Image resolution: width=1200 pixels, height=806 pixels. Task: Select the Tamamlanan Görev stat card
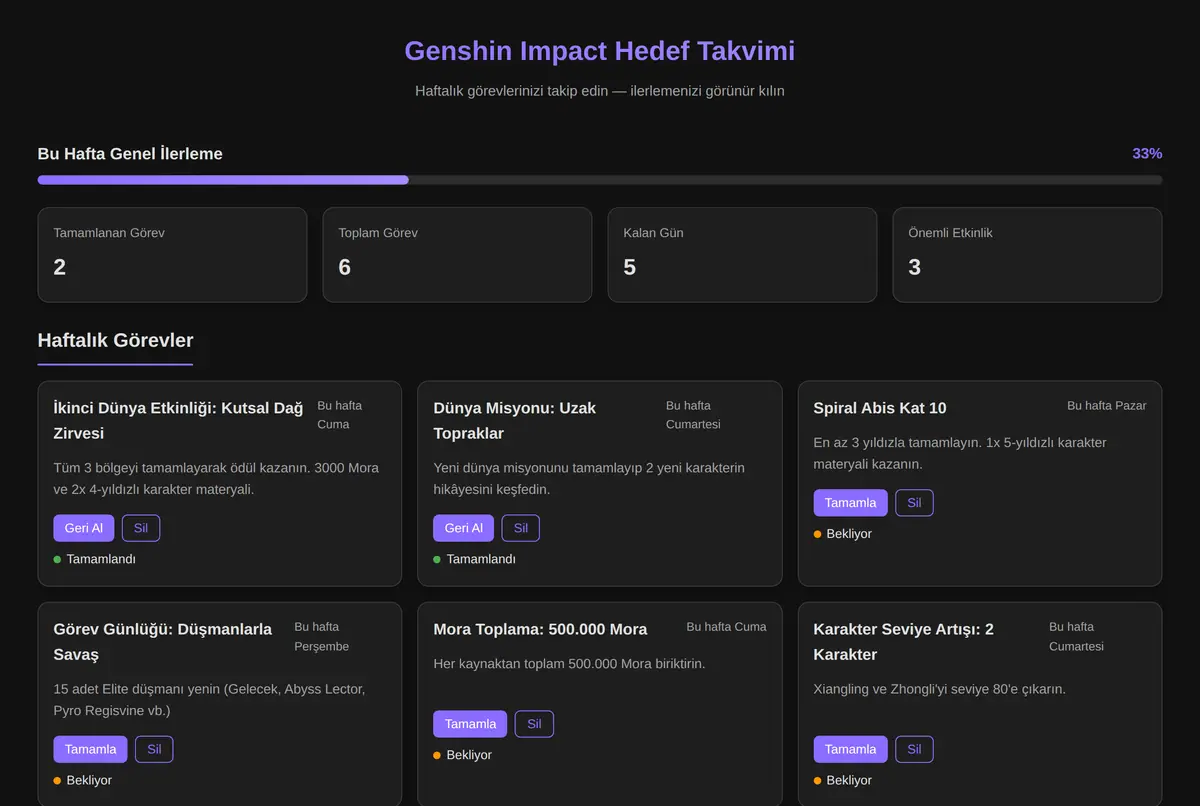pyautogui.click(x=172, y=255)
